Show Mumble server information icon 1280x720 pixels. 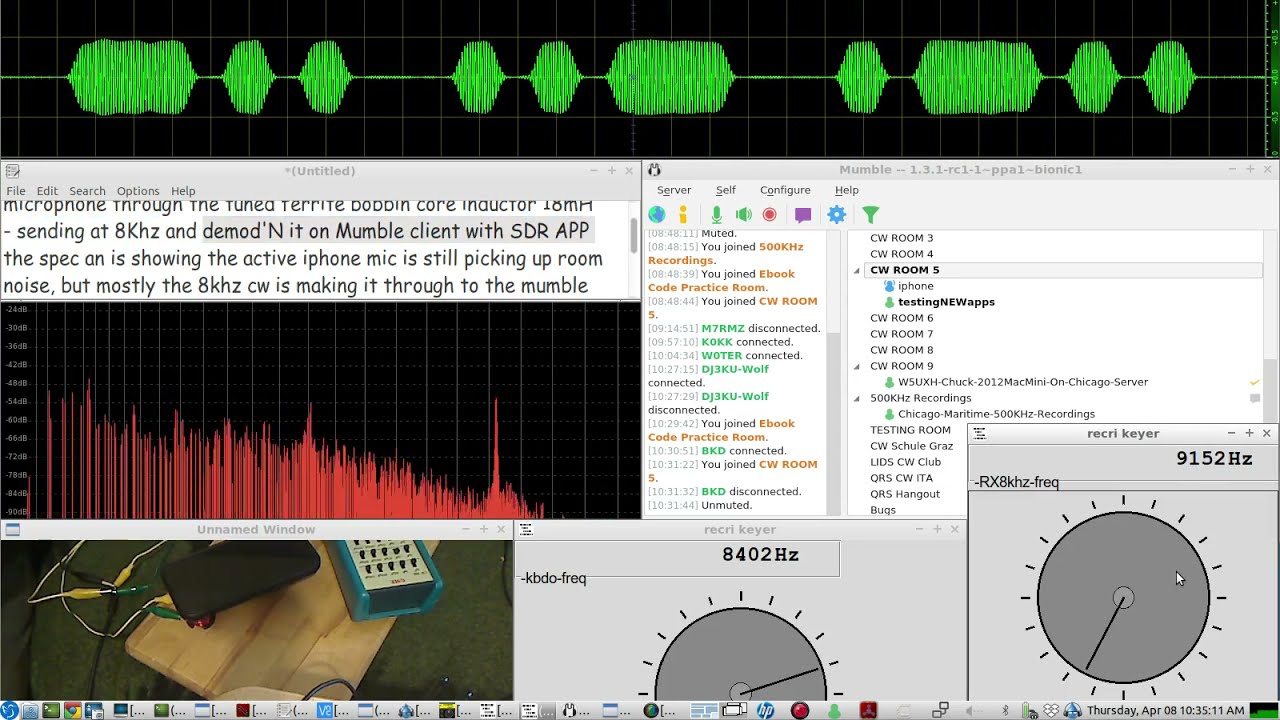(684, 214)
